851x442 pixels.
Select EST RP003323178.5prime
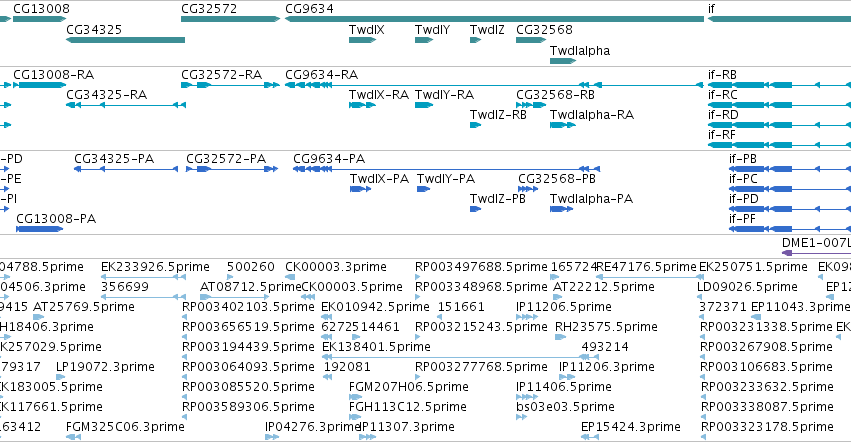coord(767,428)
